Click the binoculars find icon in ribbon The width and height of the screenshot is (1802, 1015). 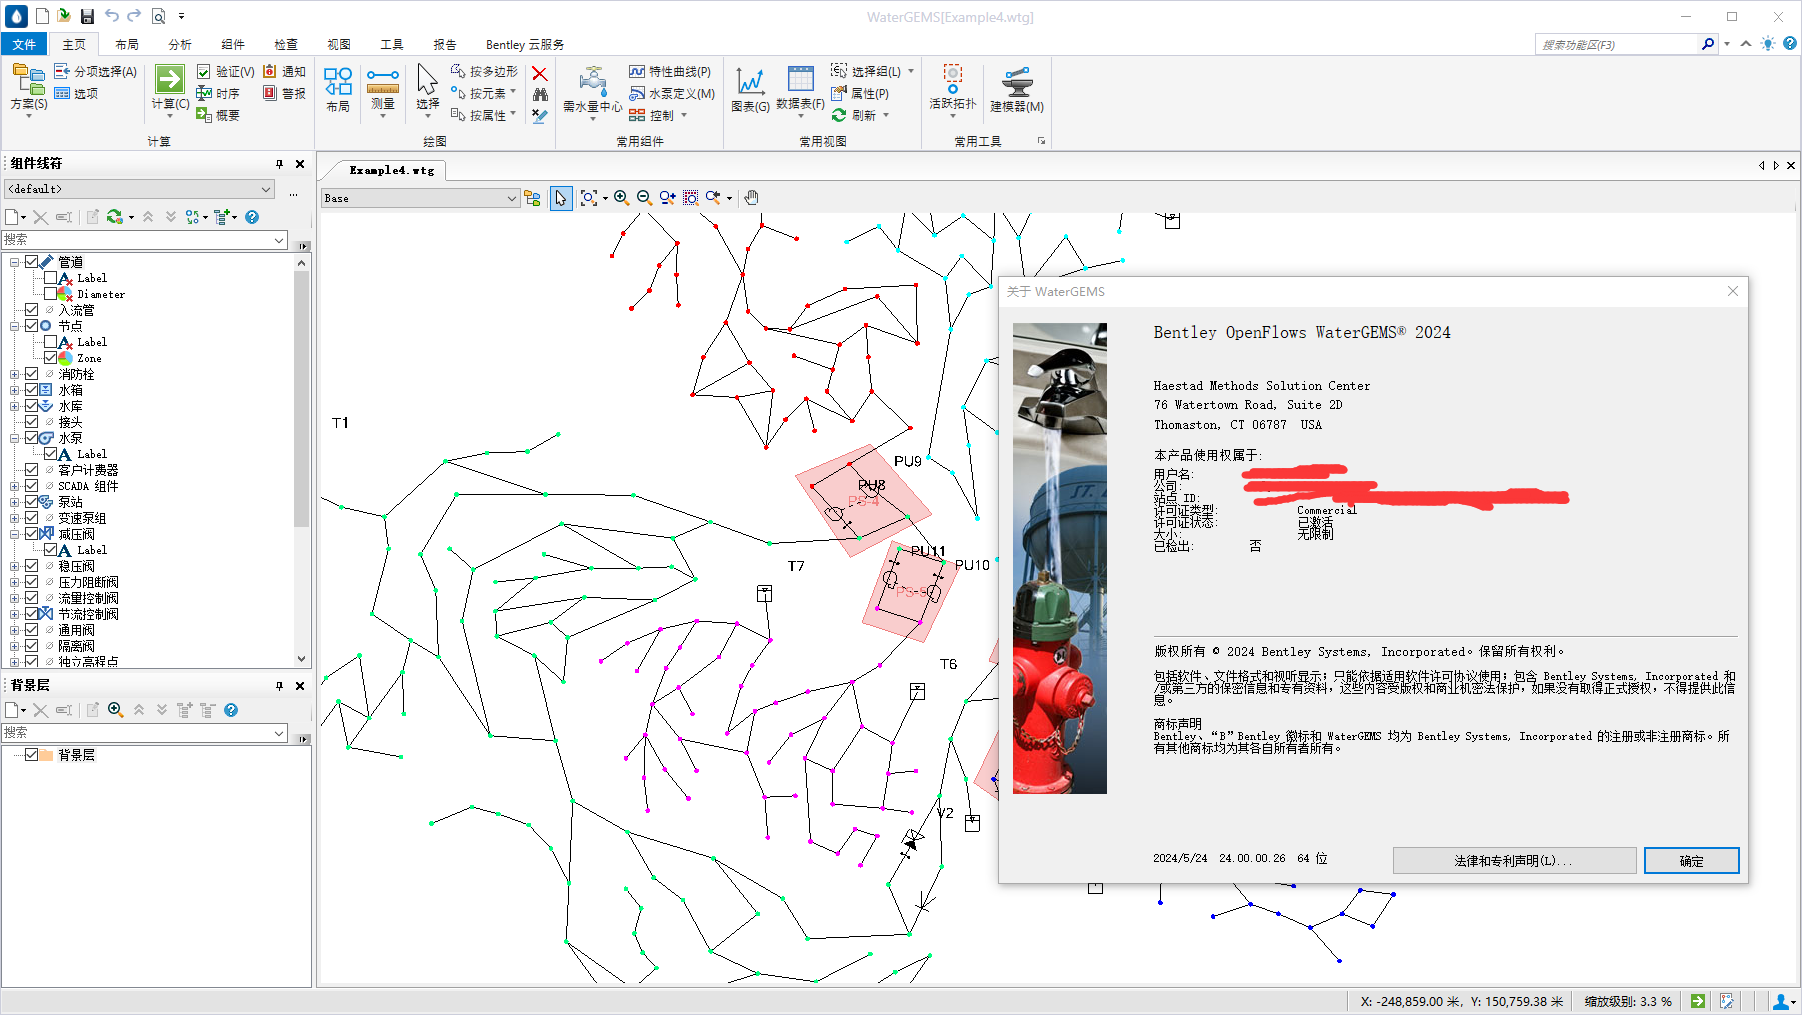[540, 94]
